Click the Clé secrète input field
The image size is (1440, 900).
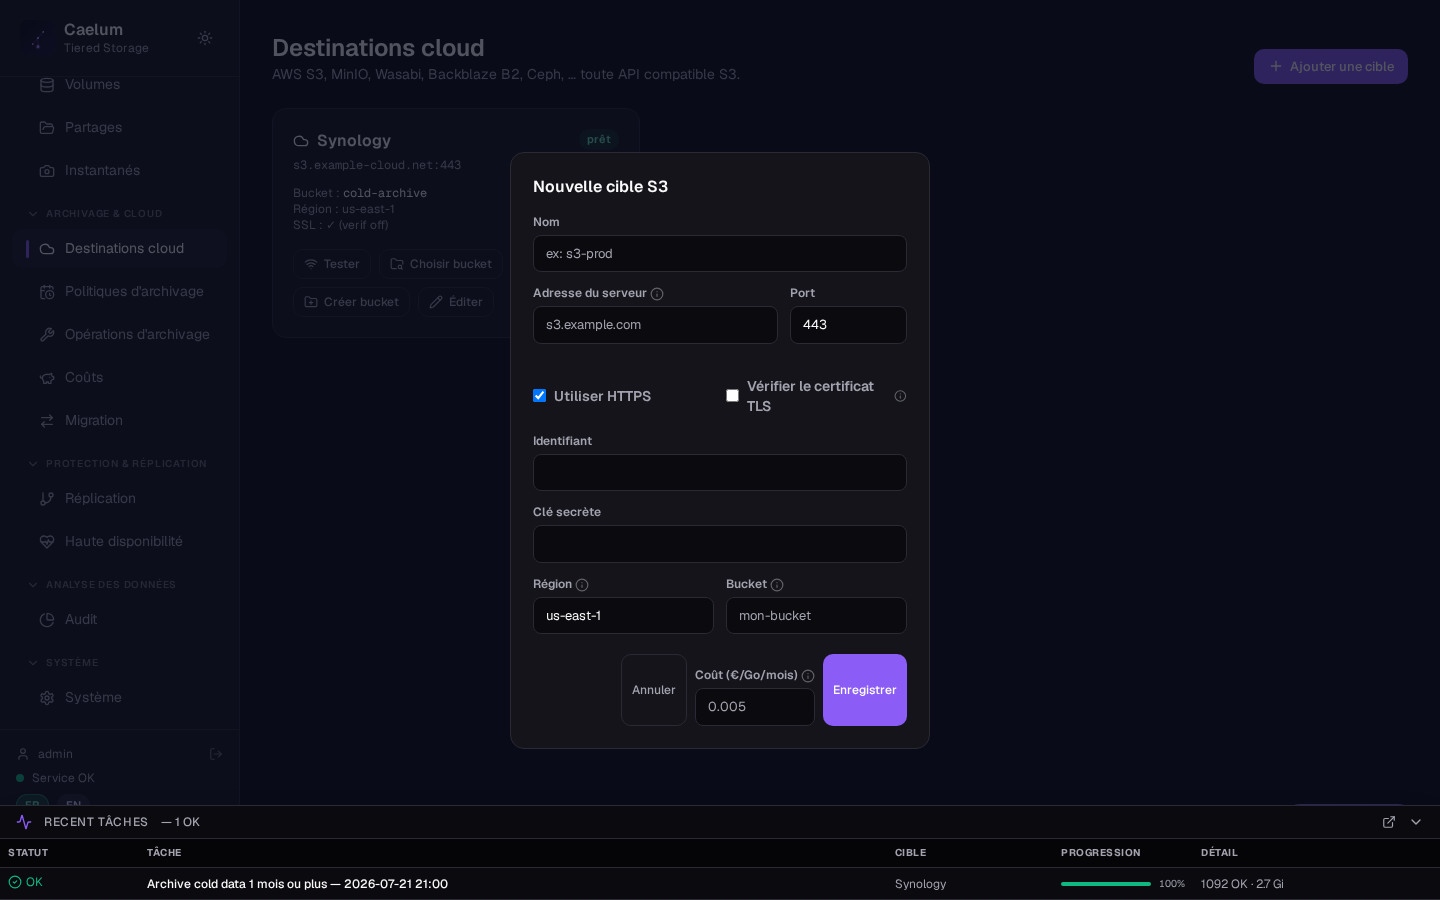pyautogui.click(x=720, y=544)
